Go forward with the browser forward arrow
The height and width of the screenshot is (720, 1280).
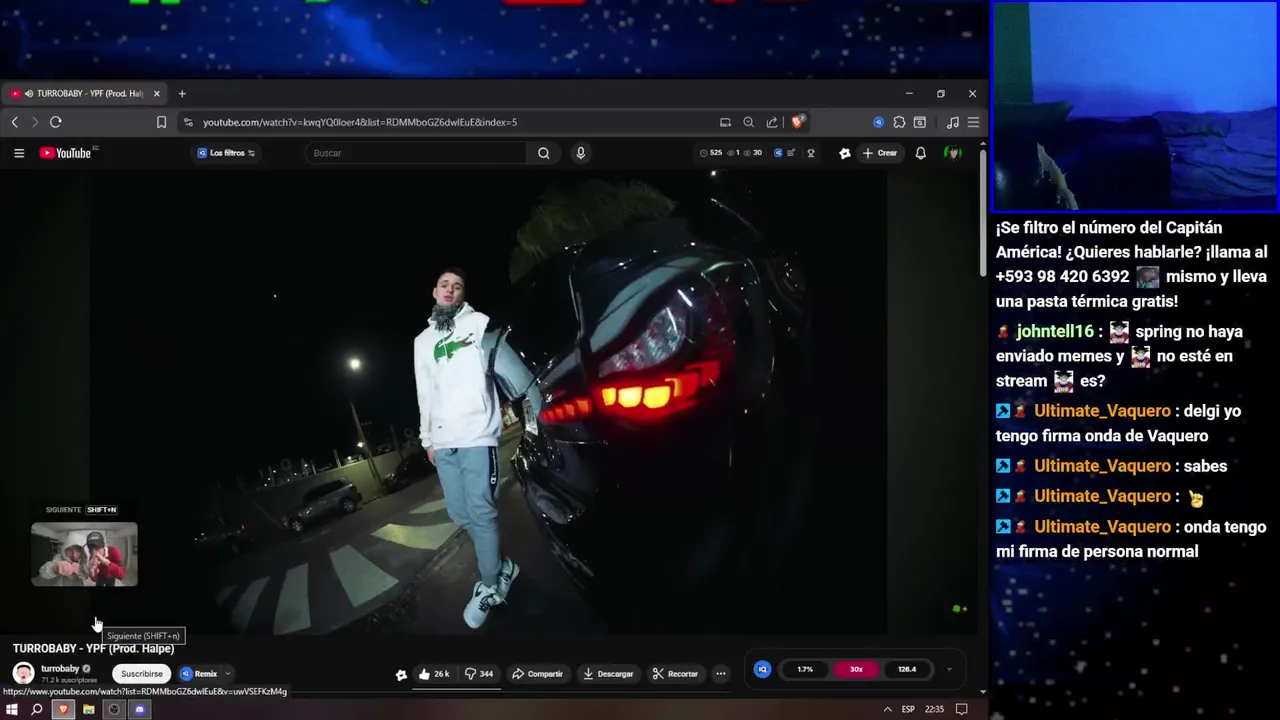35,122
